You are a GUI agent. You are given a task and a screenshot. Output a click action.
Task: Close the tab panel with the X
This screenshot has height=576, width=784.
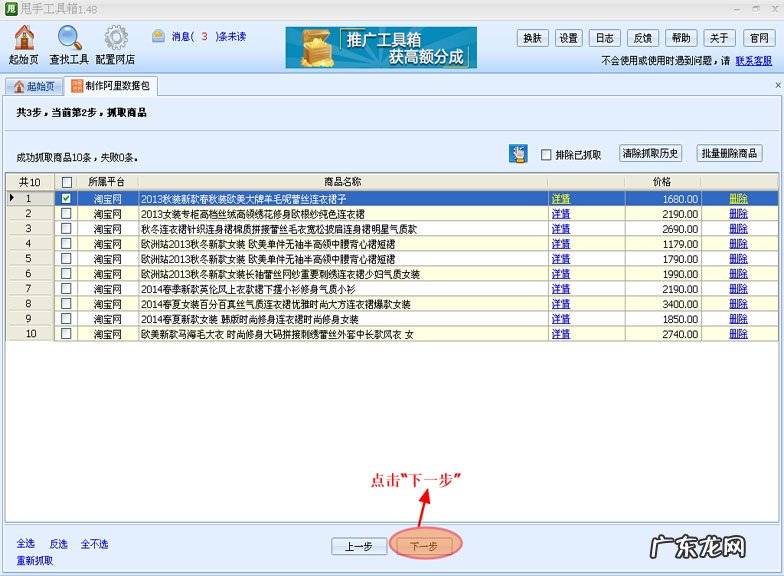point(778,86)
